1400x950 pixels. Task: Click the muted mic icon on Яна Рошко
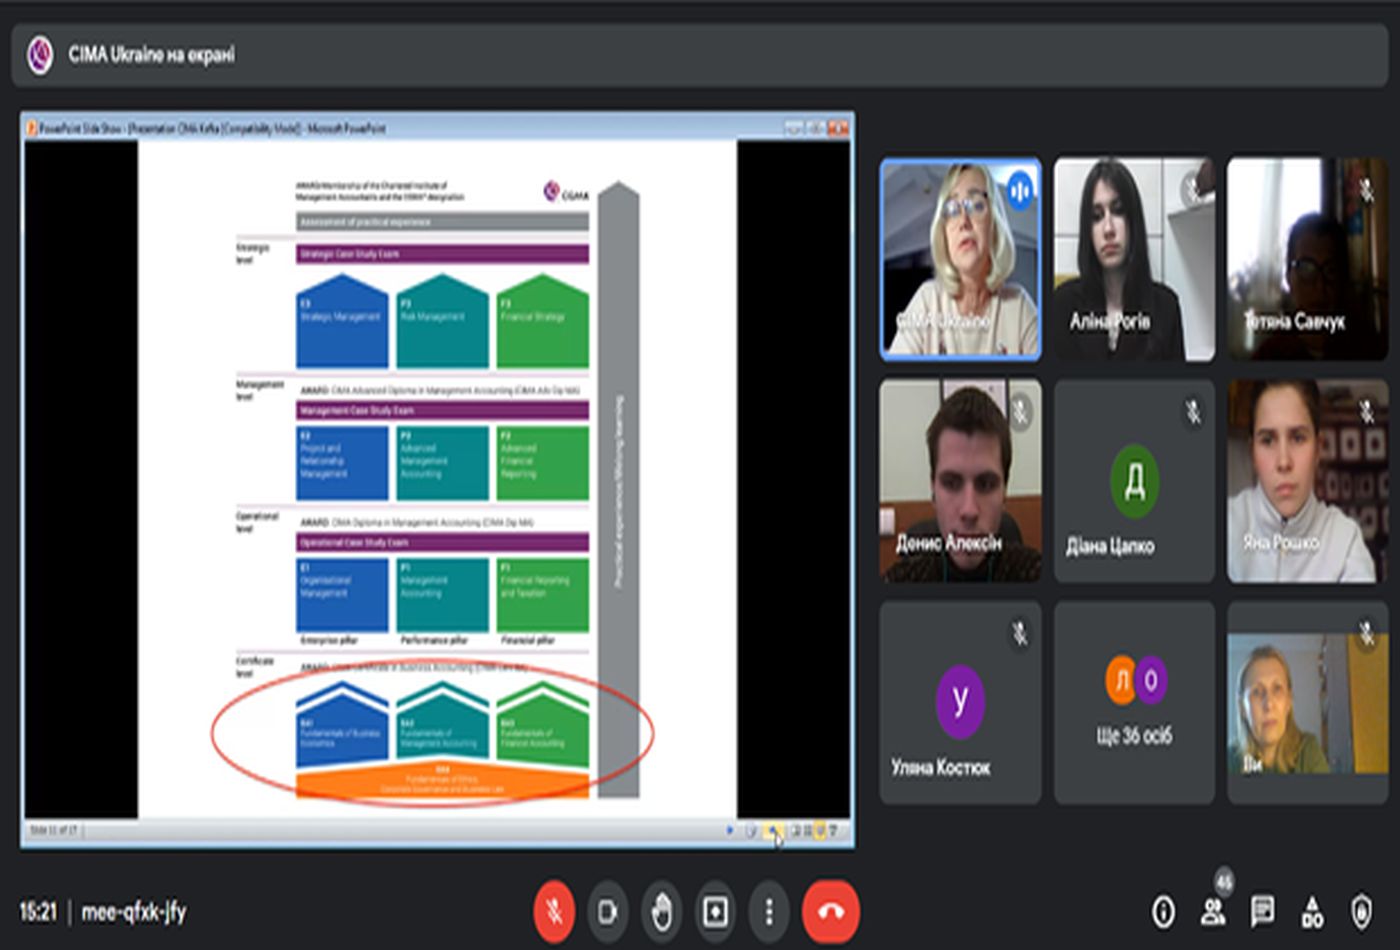point(1367,412)
